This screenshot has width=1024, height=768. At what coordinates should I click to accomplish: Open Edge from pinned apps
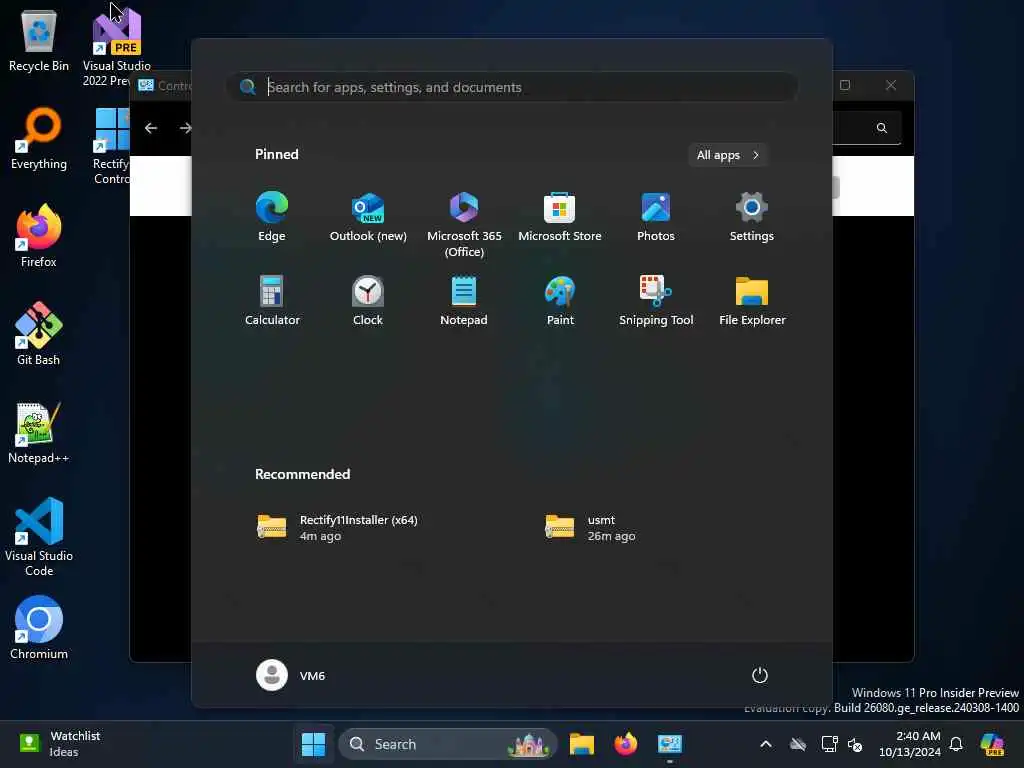click(x=272, y=217)
